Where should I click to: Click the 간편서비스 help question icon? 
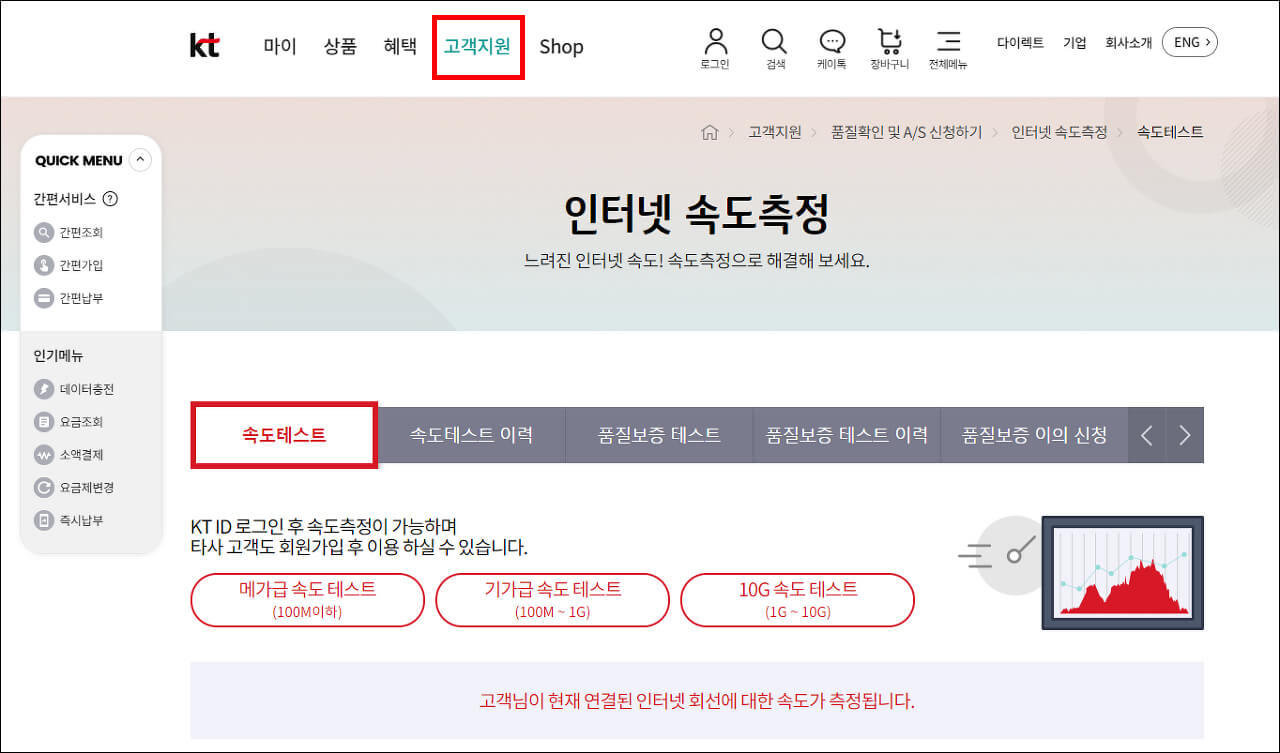coord(110,199)
